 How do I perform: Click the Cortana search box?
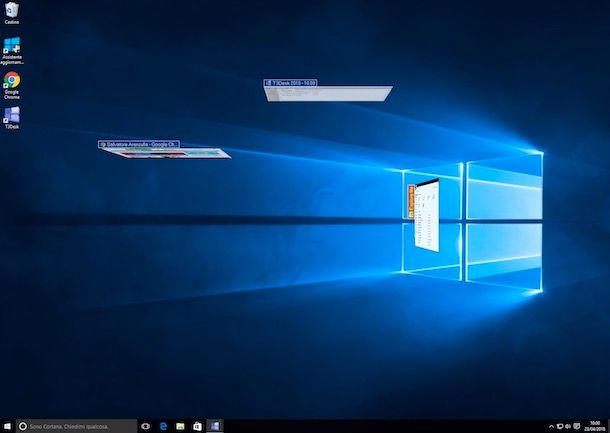coord(76,426)
